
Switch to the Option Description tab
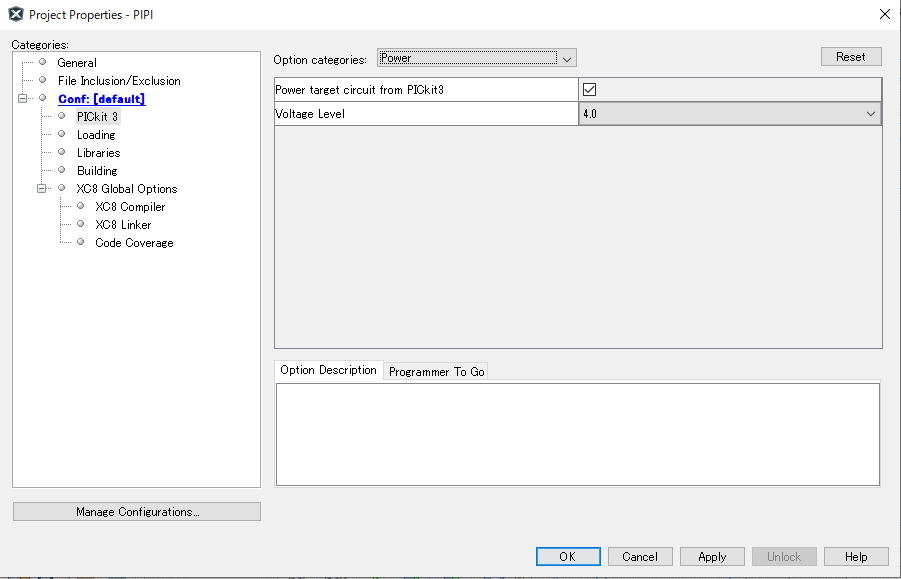(328, 370)
